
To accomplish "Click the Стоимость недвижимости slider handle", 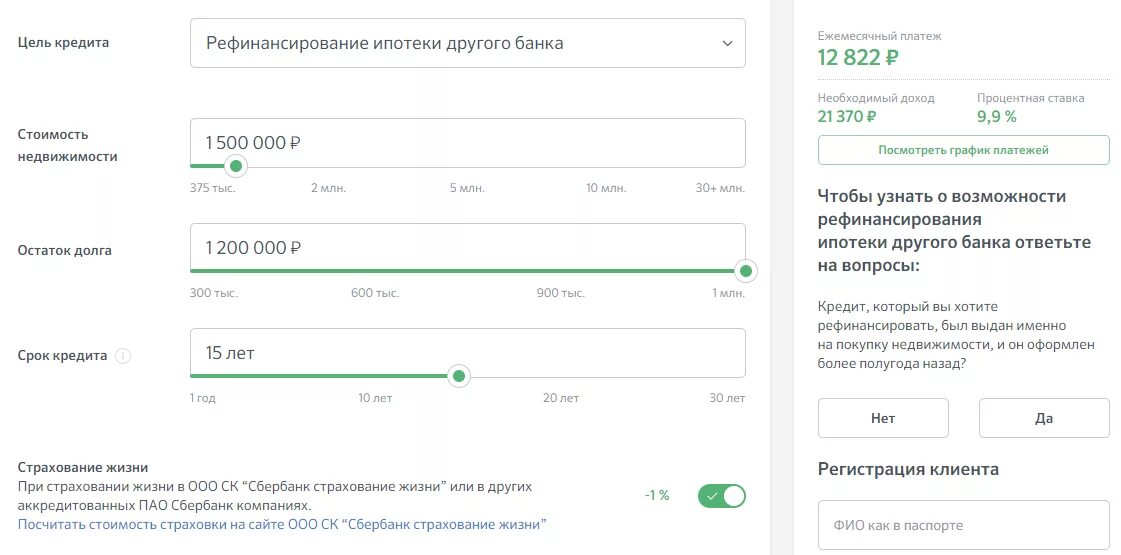I will [x=236, y=166].
